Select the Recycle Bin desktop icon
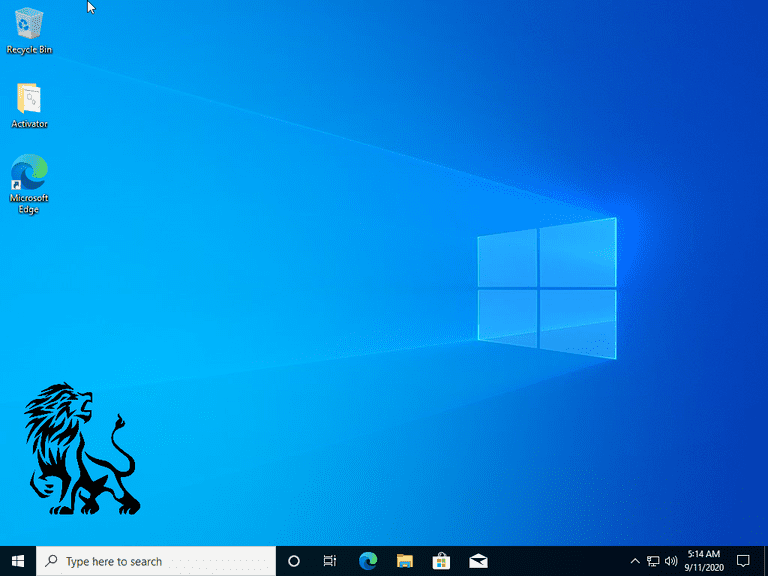 pos(29,31)
